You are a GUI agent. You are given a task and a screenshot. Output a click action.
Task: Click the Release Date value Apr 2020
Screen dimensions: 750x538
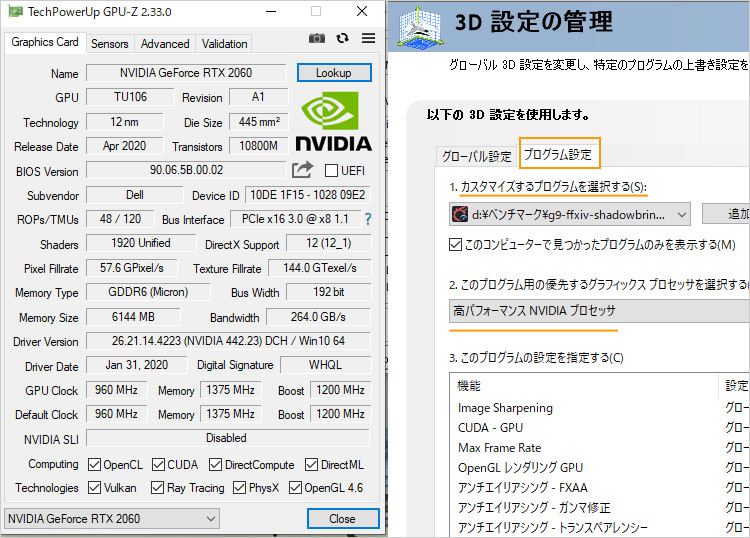pyautogui.click(x=124, y=146)
